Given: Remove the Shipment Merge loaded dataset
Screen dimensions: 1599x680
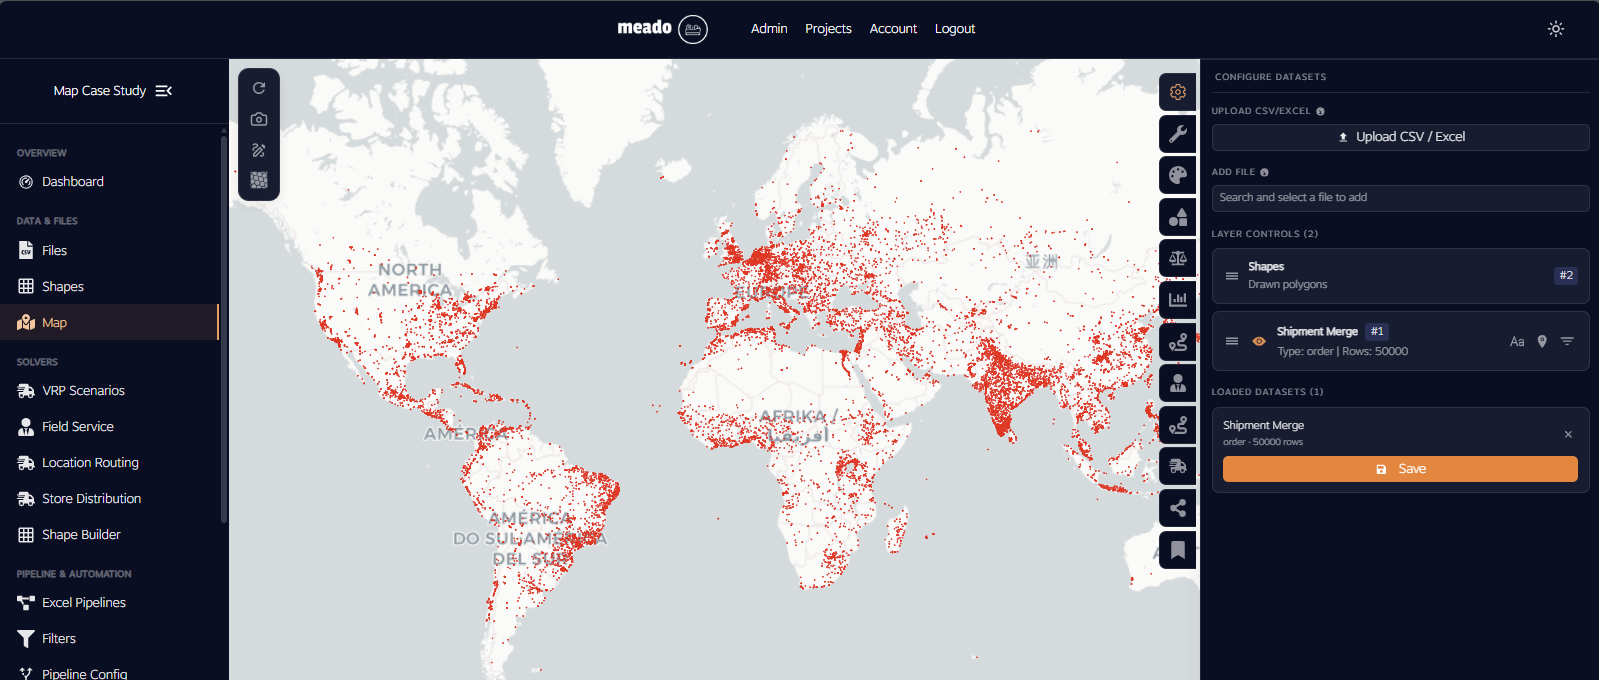Looking at the screenshot, I should 1568,434.
